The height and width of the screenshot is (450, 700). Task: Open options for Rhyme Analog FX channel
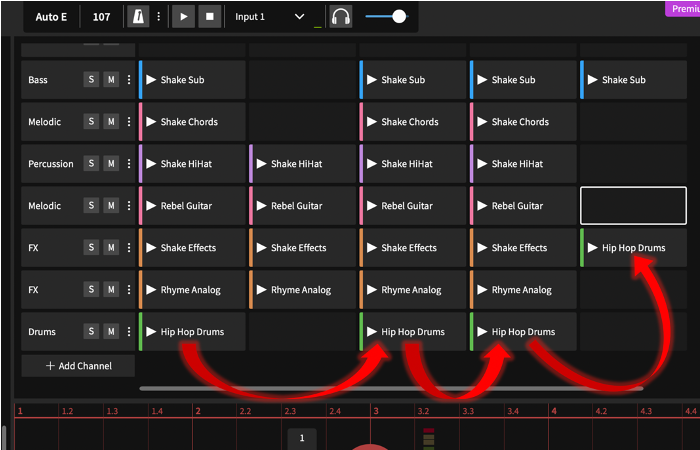(x=129, y=290)
